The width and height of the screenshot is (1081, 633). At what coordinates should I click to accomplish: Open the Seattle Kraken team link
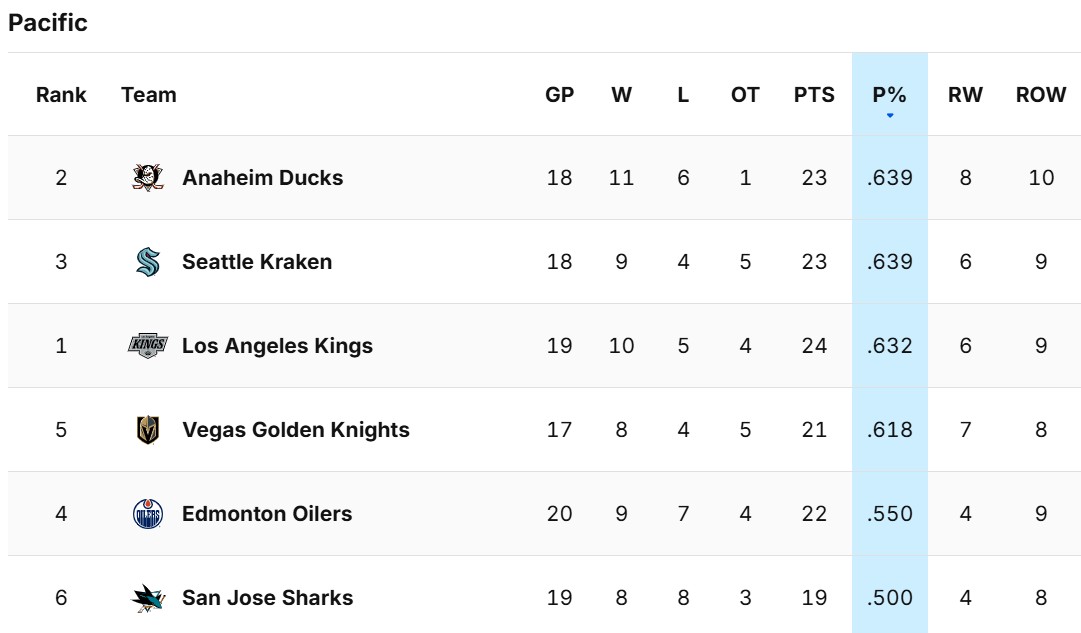tap(257, 262)
